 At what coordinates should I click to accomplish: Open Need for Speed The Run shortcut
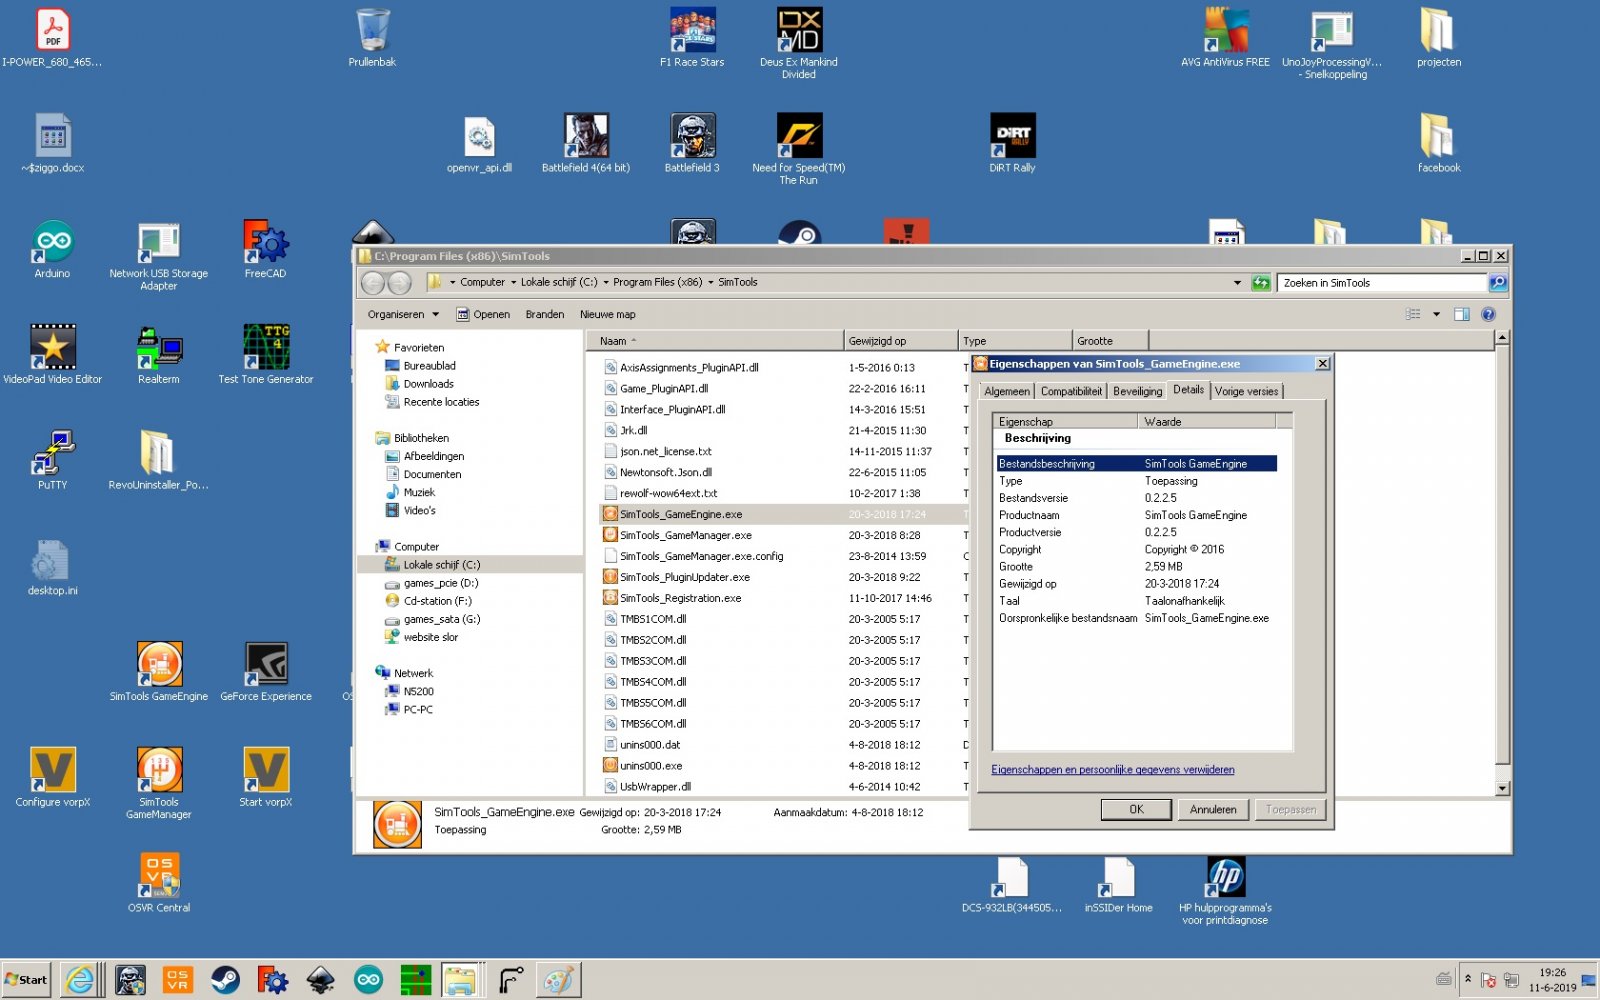798,148
